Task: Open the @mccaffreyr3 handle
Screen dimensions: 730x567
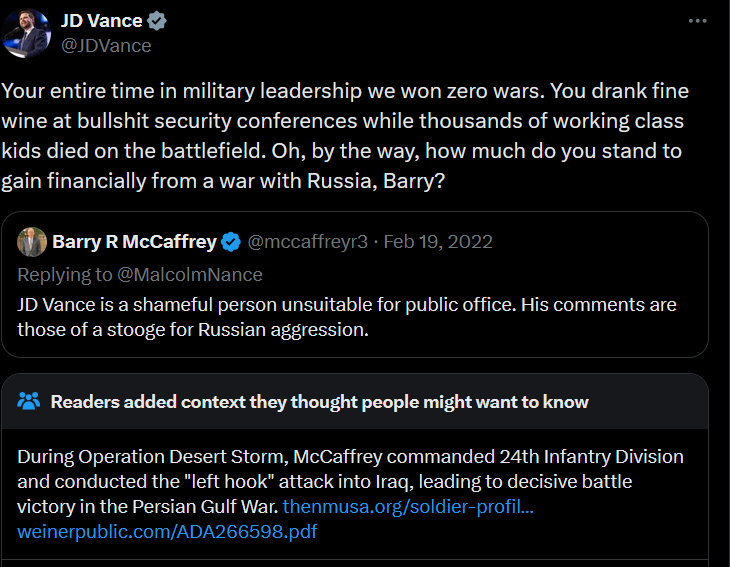Action: click(308, 242)
